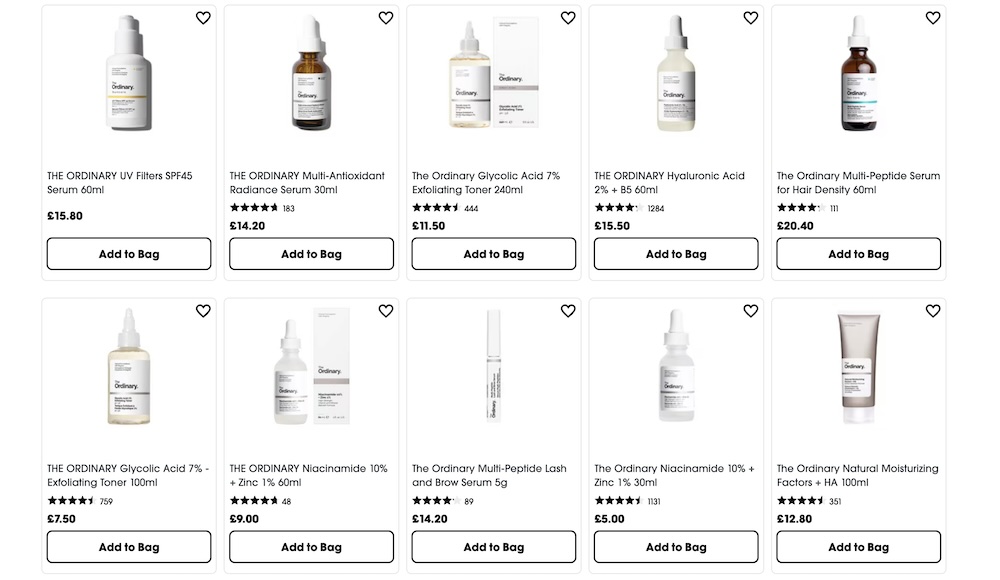This screenshot has width=1000, height=580.
Task: Open the Hyaluronic Acid 2% + B5 product page
Action: 668,182
